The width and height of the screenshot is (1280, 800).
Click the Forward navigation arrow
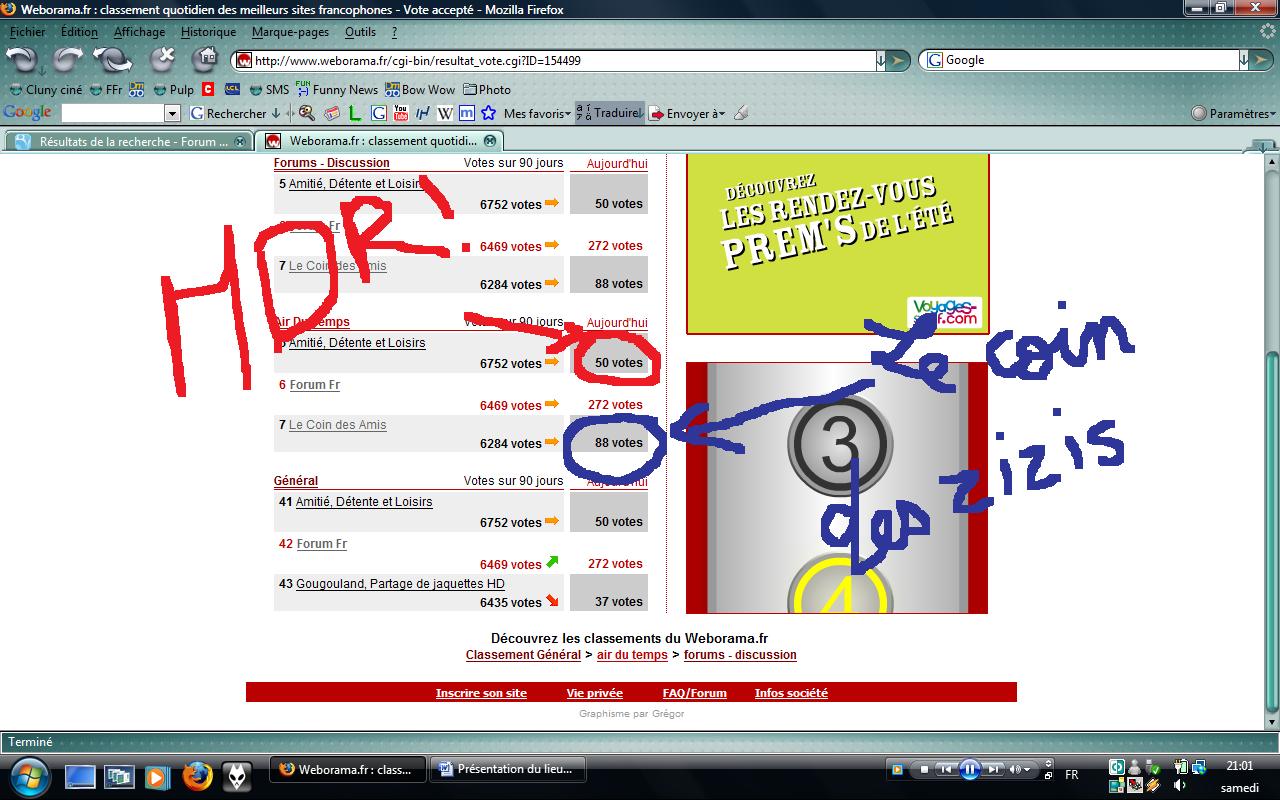point(69,60)
